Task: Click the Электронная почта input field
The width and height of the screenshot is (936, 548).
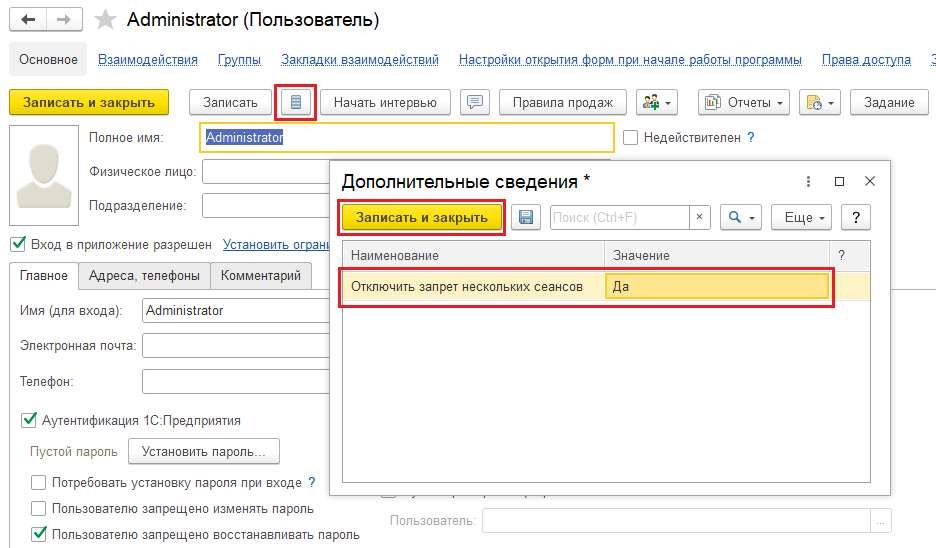Action: [236, 346]
